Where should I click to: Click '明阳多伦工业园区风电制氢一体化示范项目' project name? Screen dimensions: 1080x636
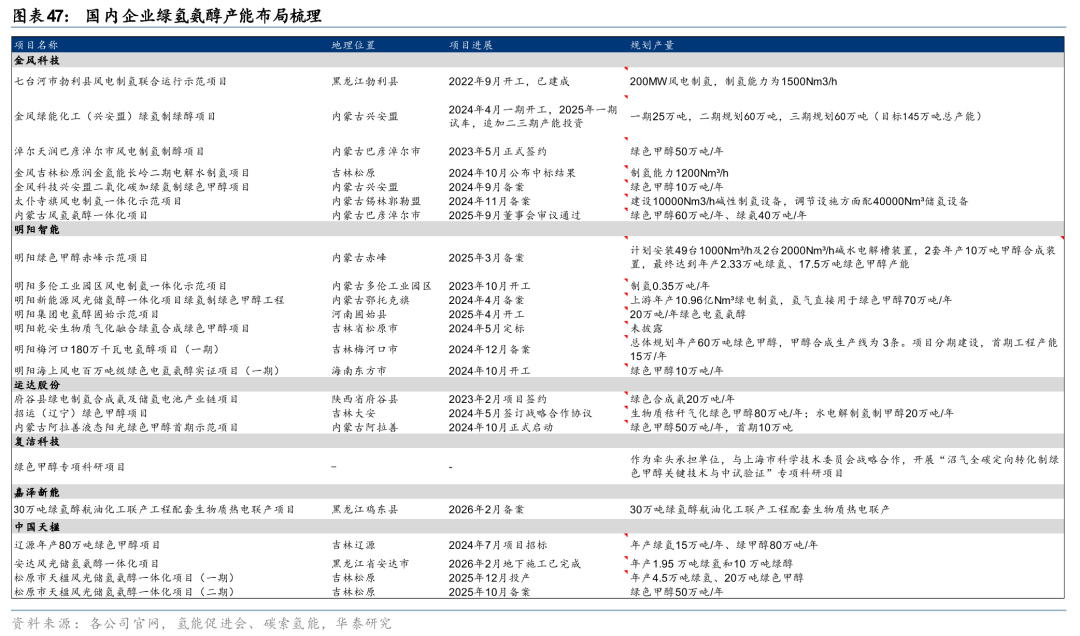point(121,286)
